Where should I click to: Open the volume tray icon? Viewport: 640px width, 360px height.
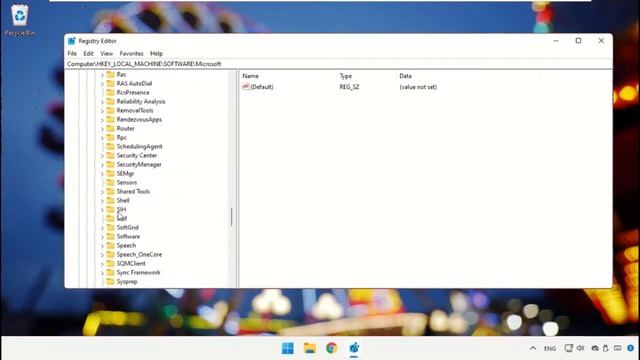(x=580, y=348)
